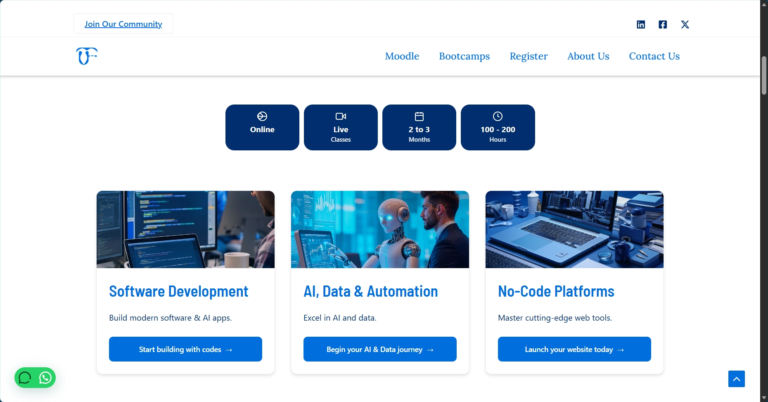
Task: Select the Live Classes video icon
Action: (x=341, y=117)
